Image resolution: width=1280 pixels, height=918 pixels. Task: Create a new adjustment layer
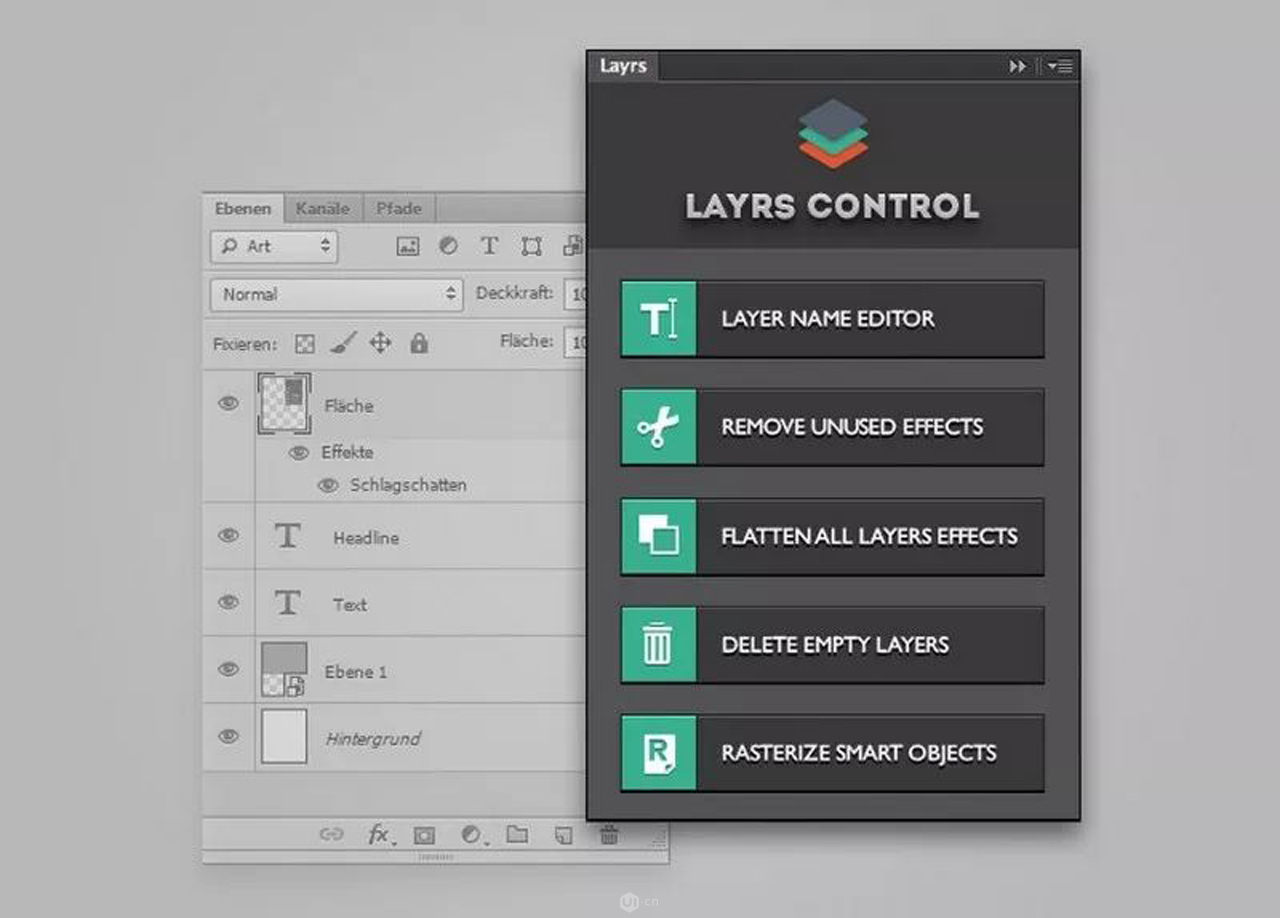(471, 835)
